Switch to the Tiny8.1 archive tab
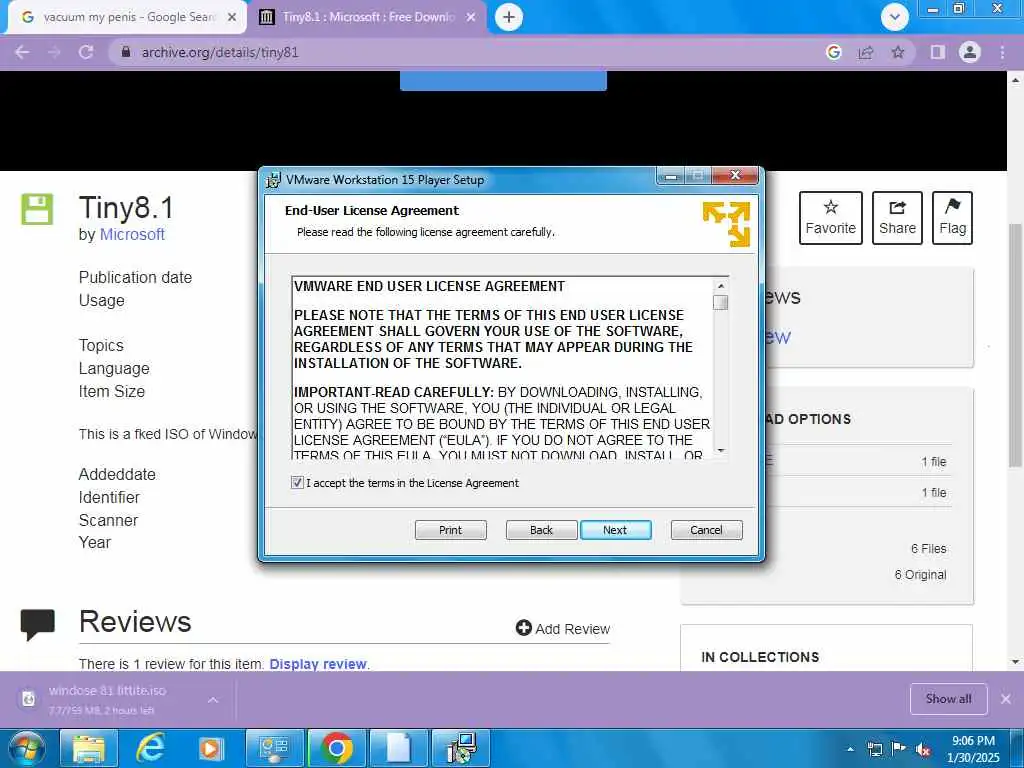The image size is (1024, 768). click(367, 17)
